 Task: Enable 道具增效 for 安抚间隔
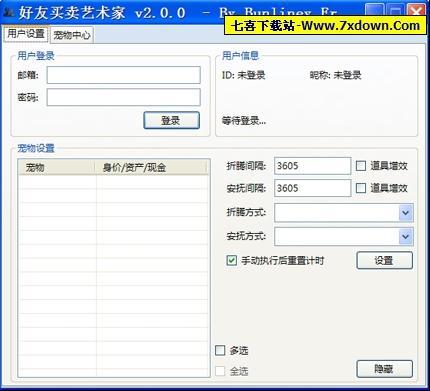point(361,188)
